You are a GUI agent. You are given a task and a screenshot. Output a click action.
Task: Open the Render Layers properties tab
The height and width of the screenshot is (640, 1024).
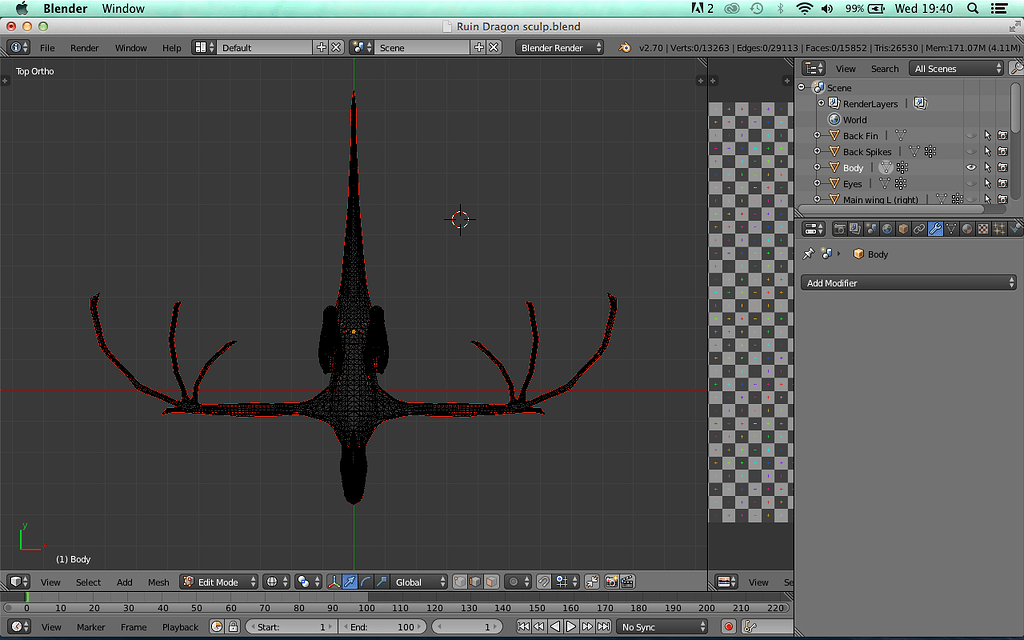(855, 229)
